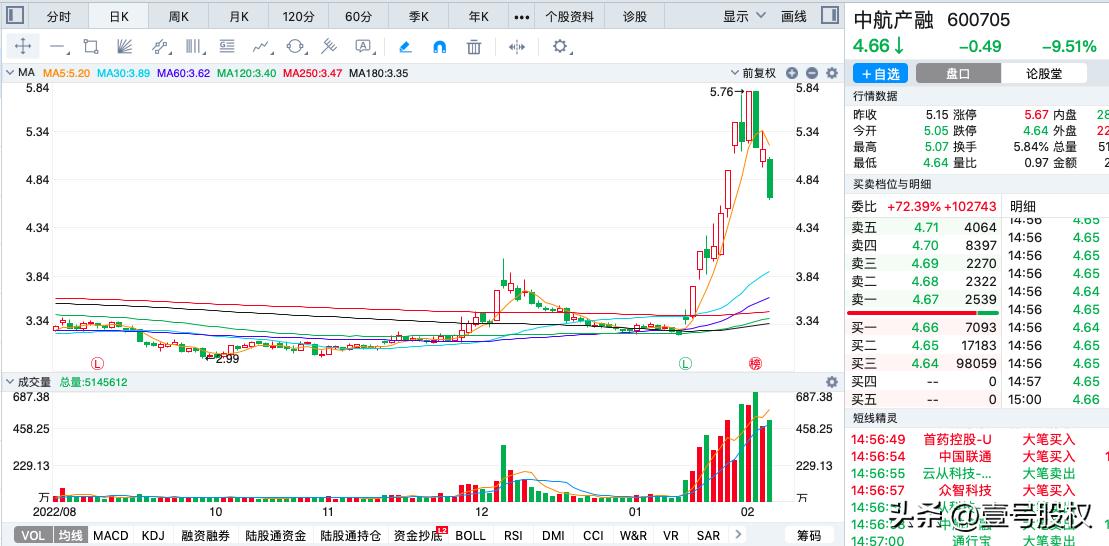Image resolution: width=1109 pixels, height=546 pixels.
Task: Open more period options ellipsis
Action: pos(522,16)
